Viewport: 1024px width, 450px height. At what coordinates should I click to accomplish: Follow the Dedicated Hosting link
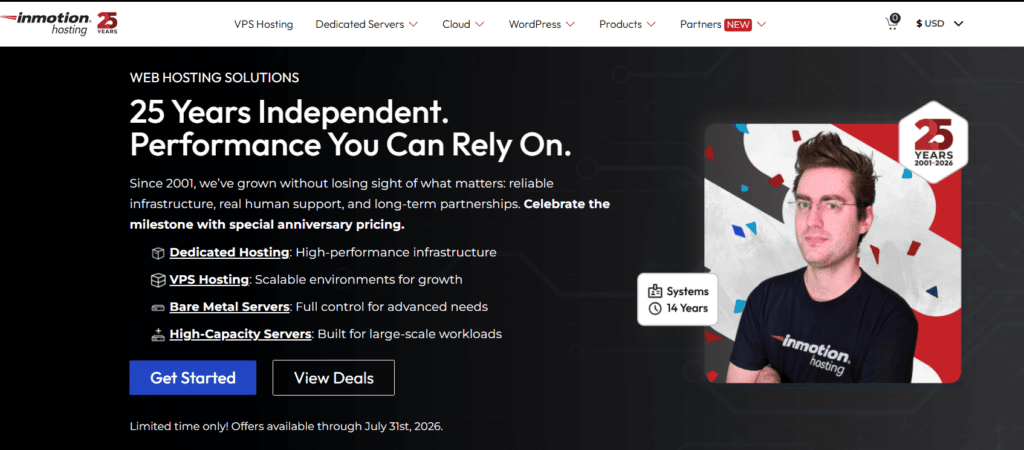pos(229,252)
